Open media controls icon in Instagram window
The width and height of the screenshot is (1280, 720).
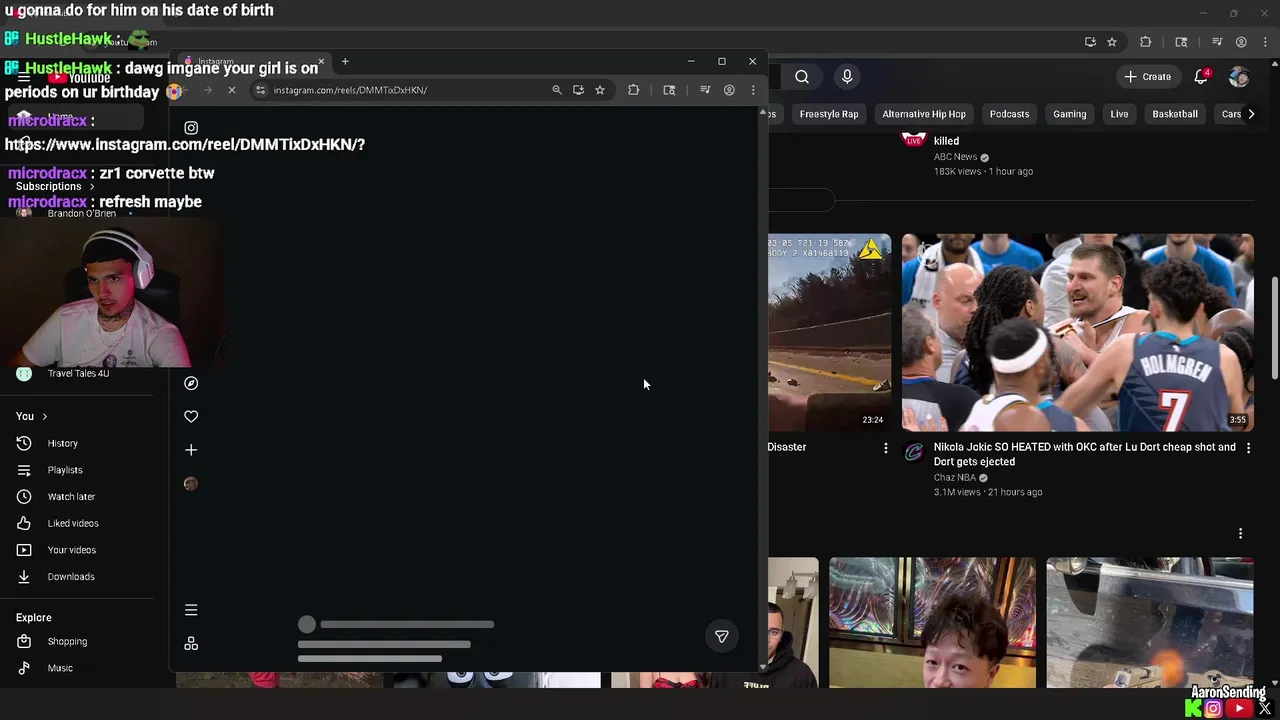[705, 90]
